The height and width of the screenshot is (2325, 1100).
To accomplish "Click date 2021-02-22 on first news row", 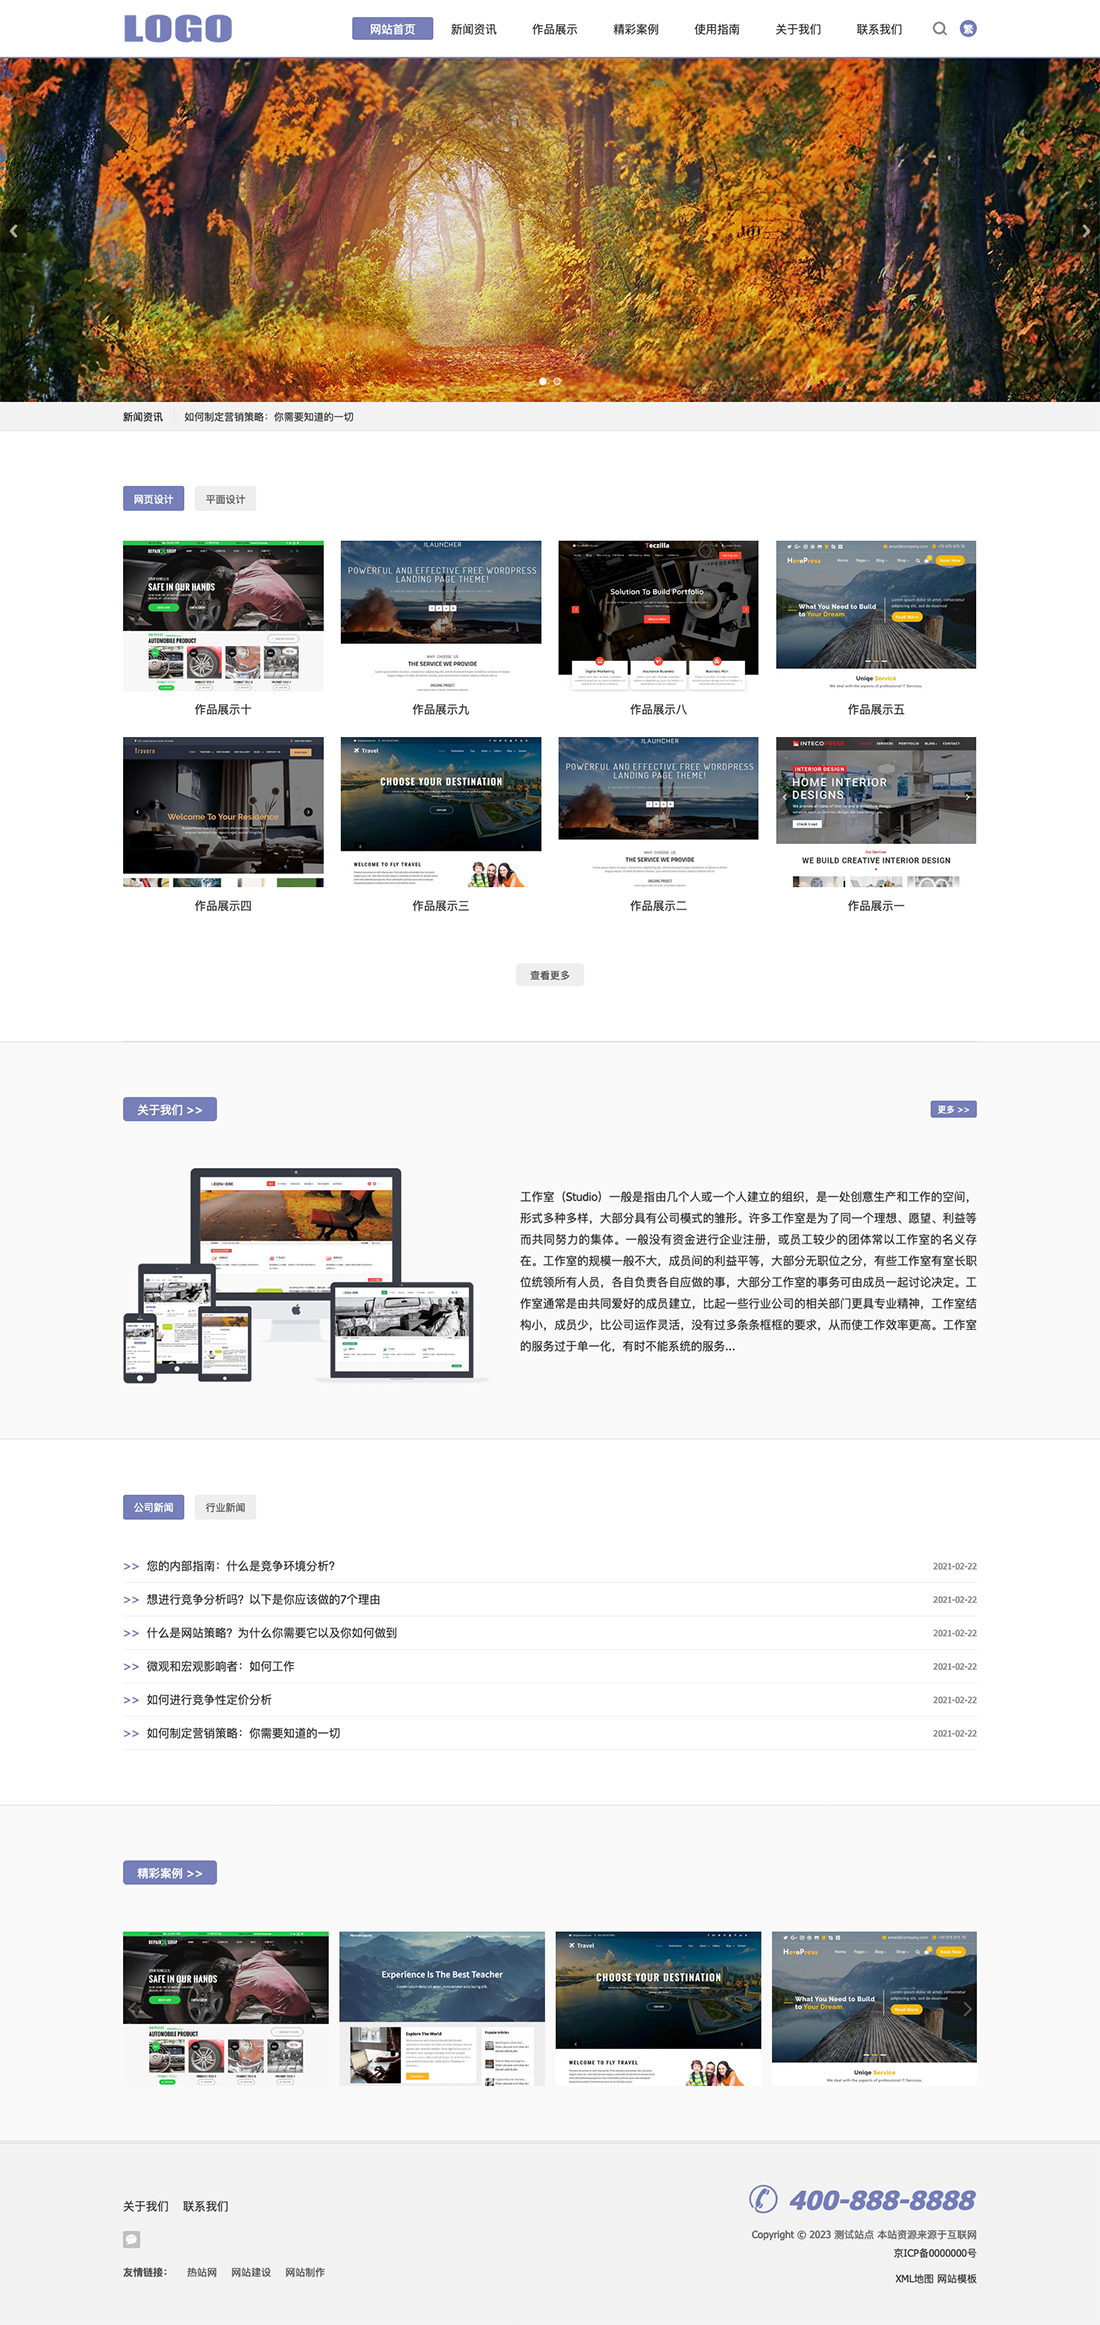I will pos(955,1566).
